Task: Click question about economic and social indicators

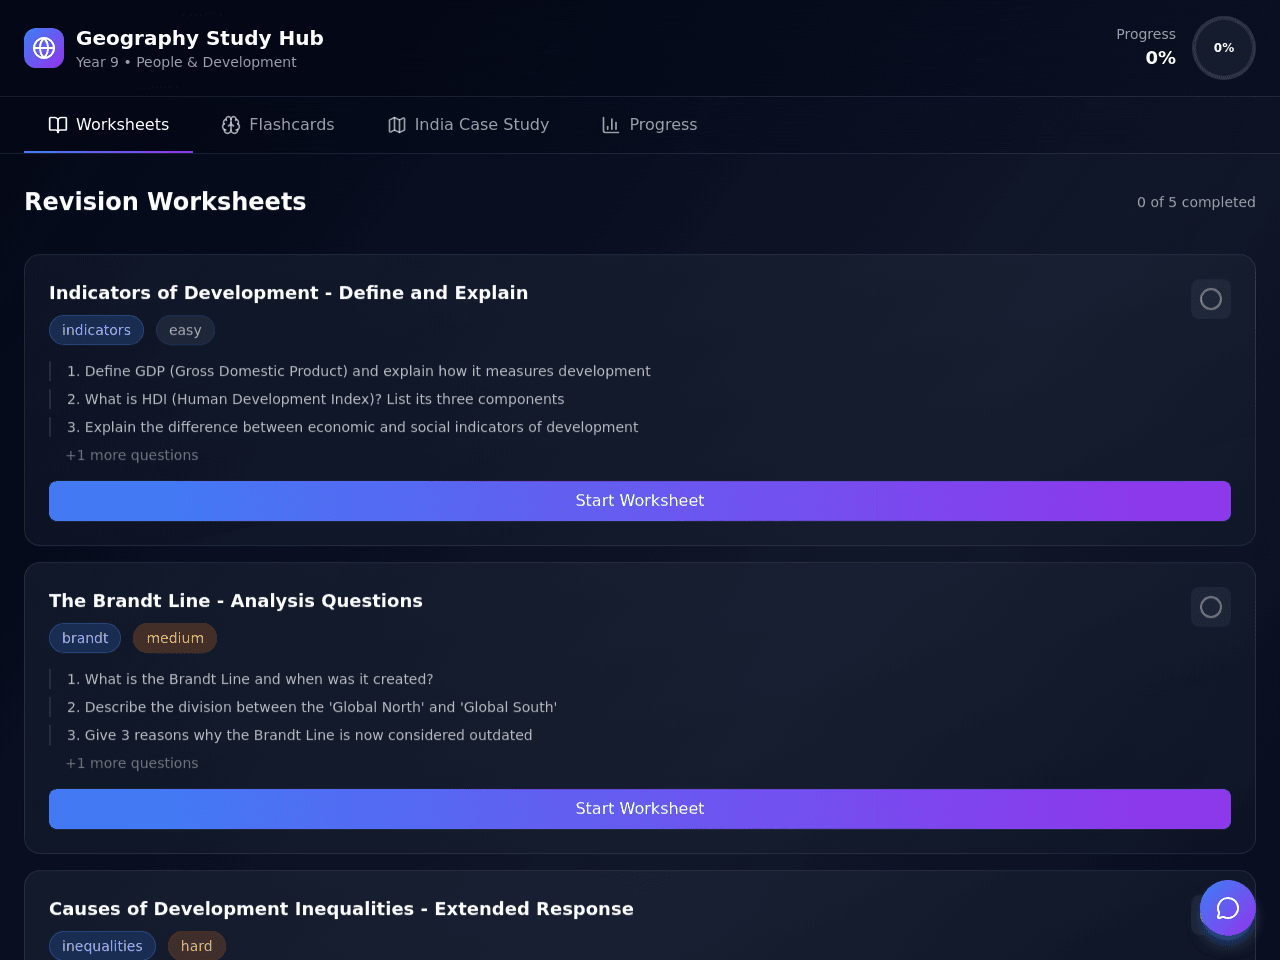Action: 352,427
